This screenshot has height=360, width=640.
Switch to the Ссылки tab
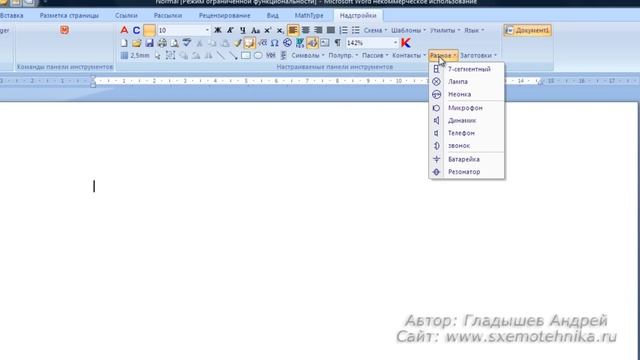pyautogui.click(x=126, y=16)
